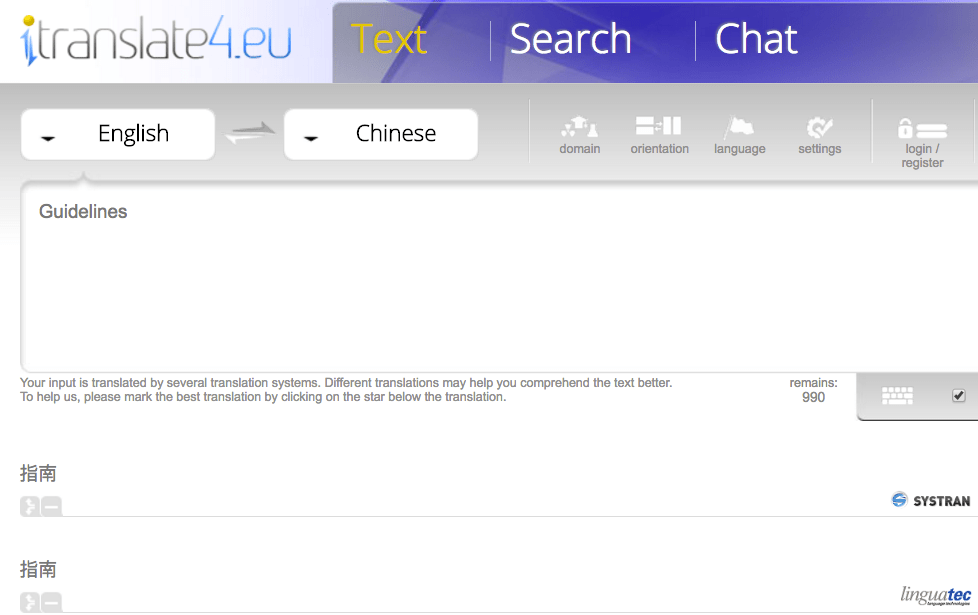Click minus toggle under the SYSTRAN translation

click(x=52, y=507)
